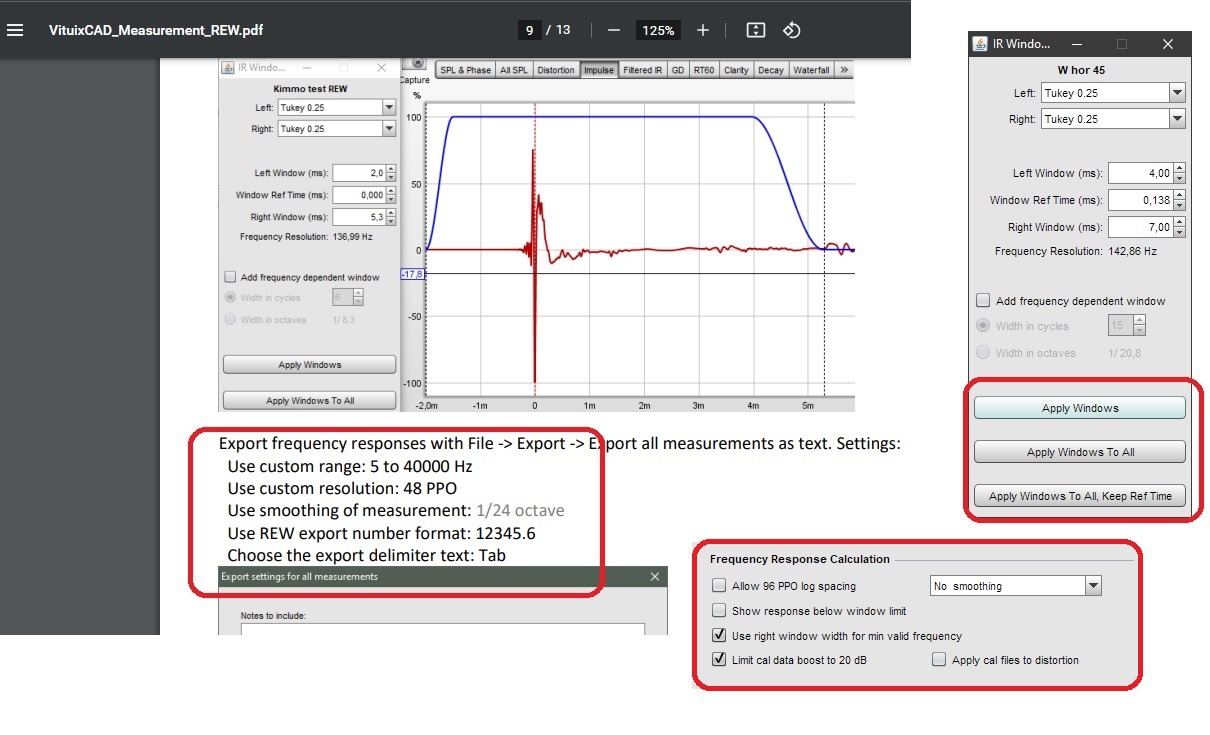Edit the current PDF page number field
This screenshot has height=735, width=1210.
click(529, 30)
